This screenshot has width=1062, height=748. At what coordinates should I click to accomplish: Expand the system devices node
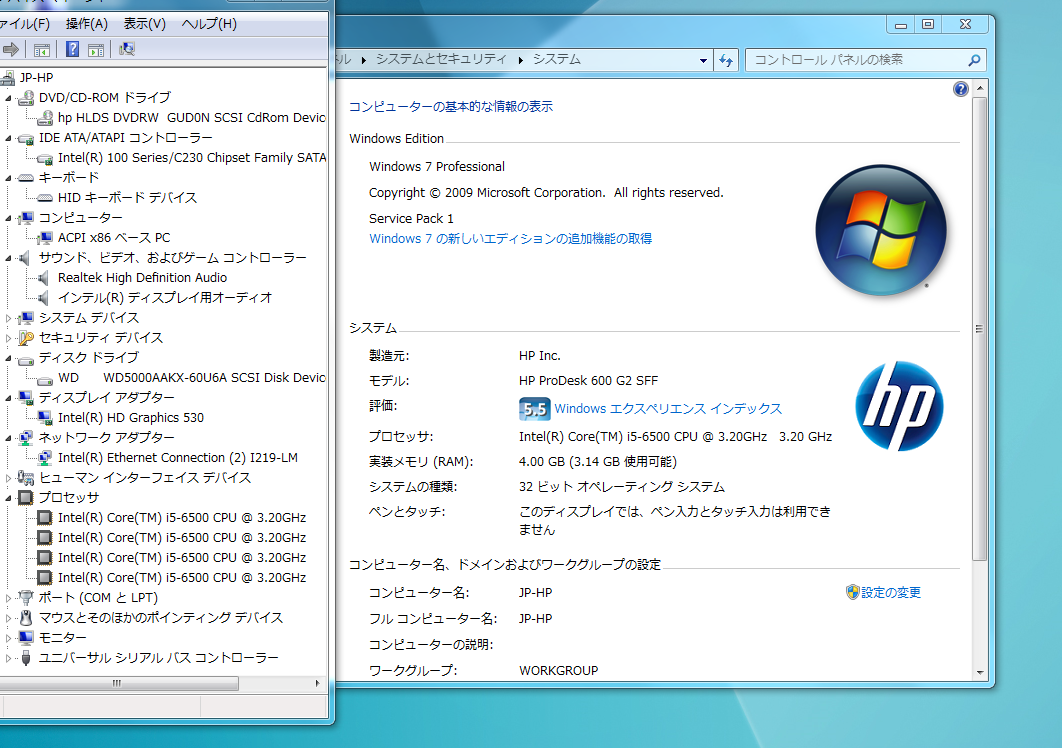coord(9,318)
